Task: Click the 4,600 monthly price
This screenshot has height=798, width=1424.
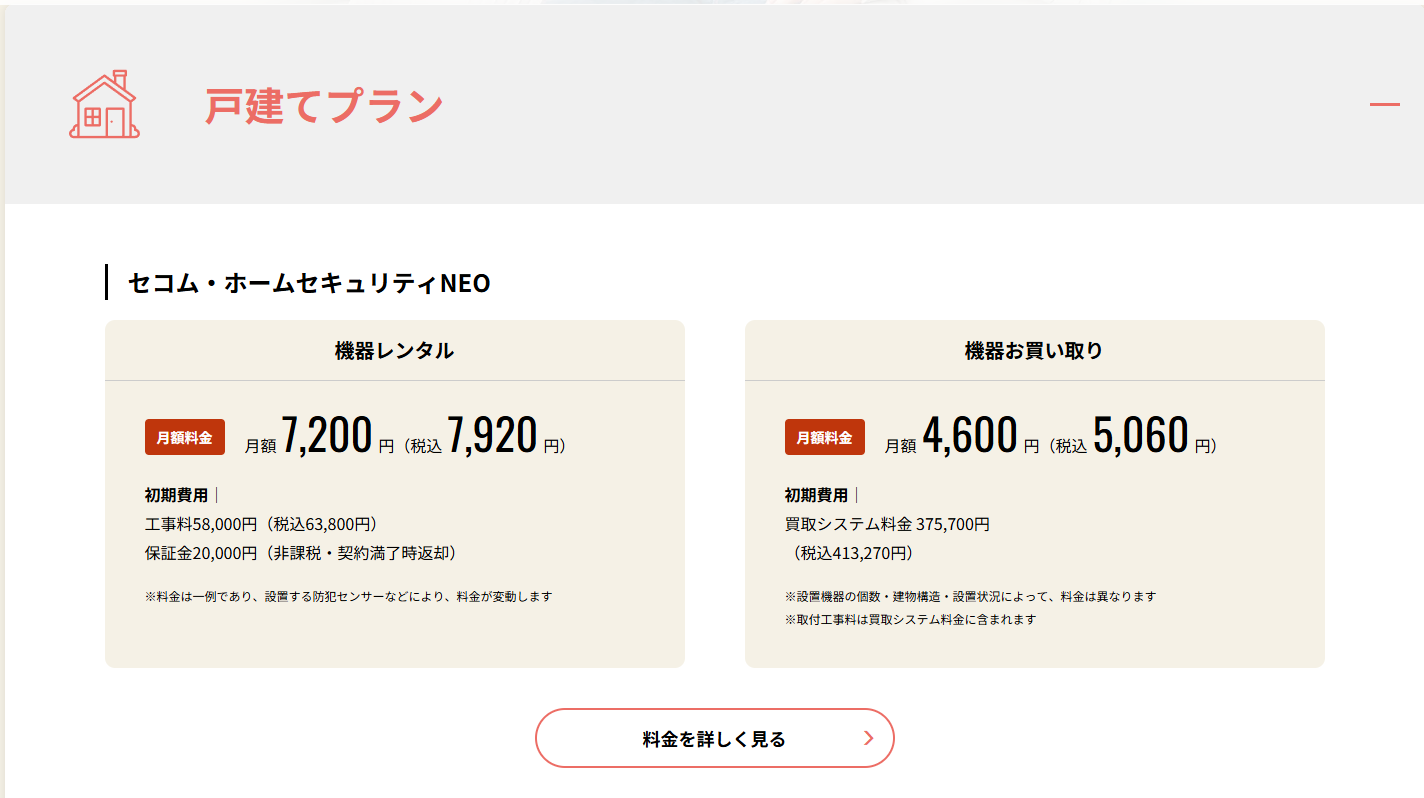Action: [x=969, y=436]
